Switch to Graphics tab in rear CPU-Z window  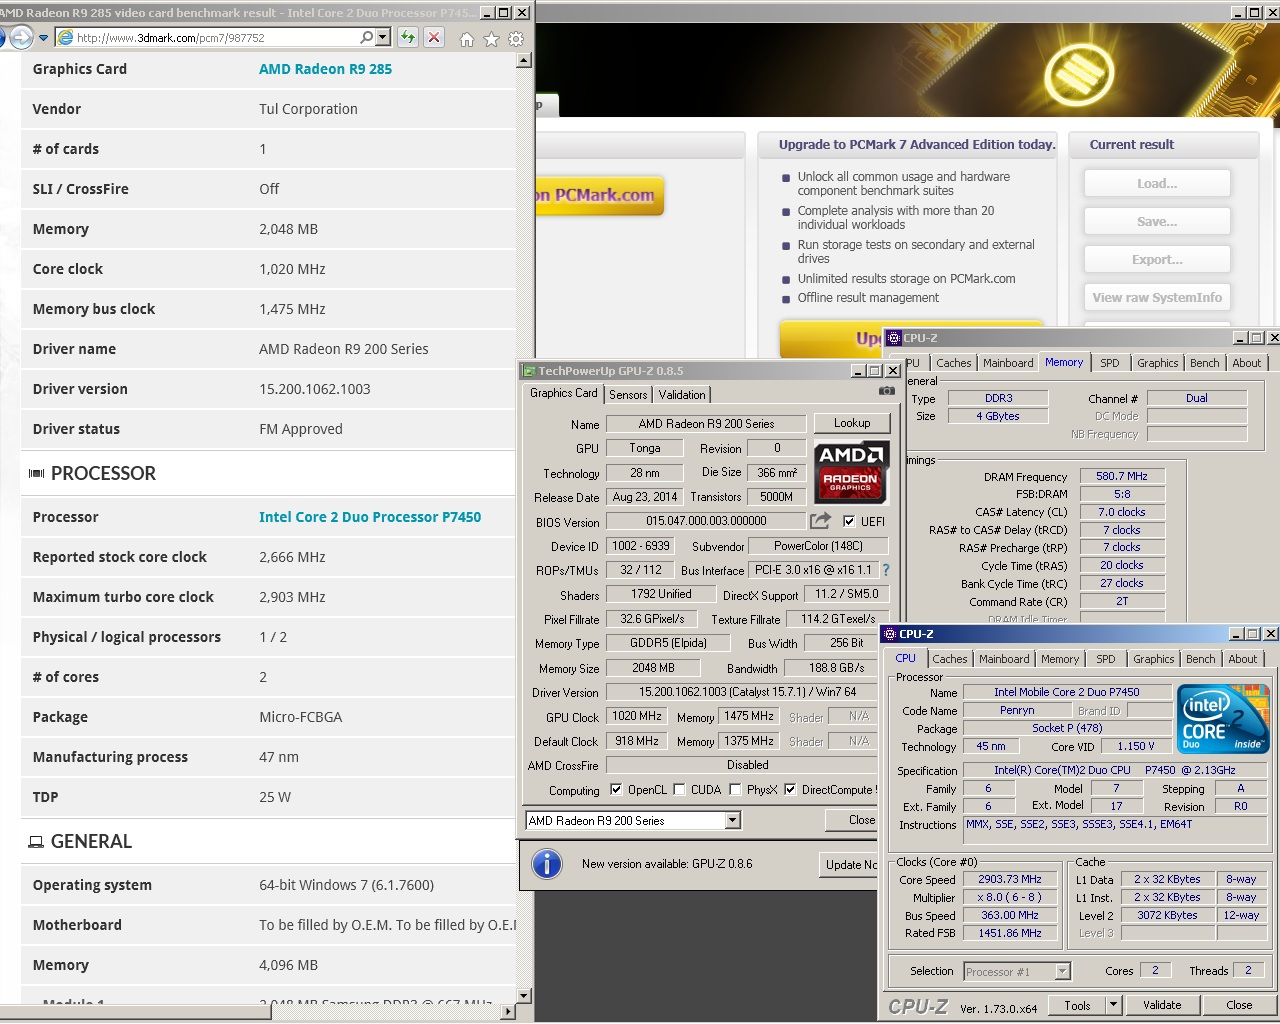(x=1158, y=363)
